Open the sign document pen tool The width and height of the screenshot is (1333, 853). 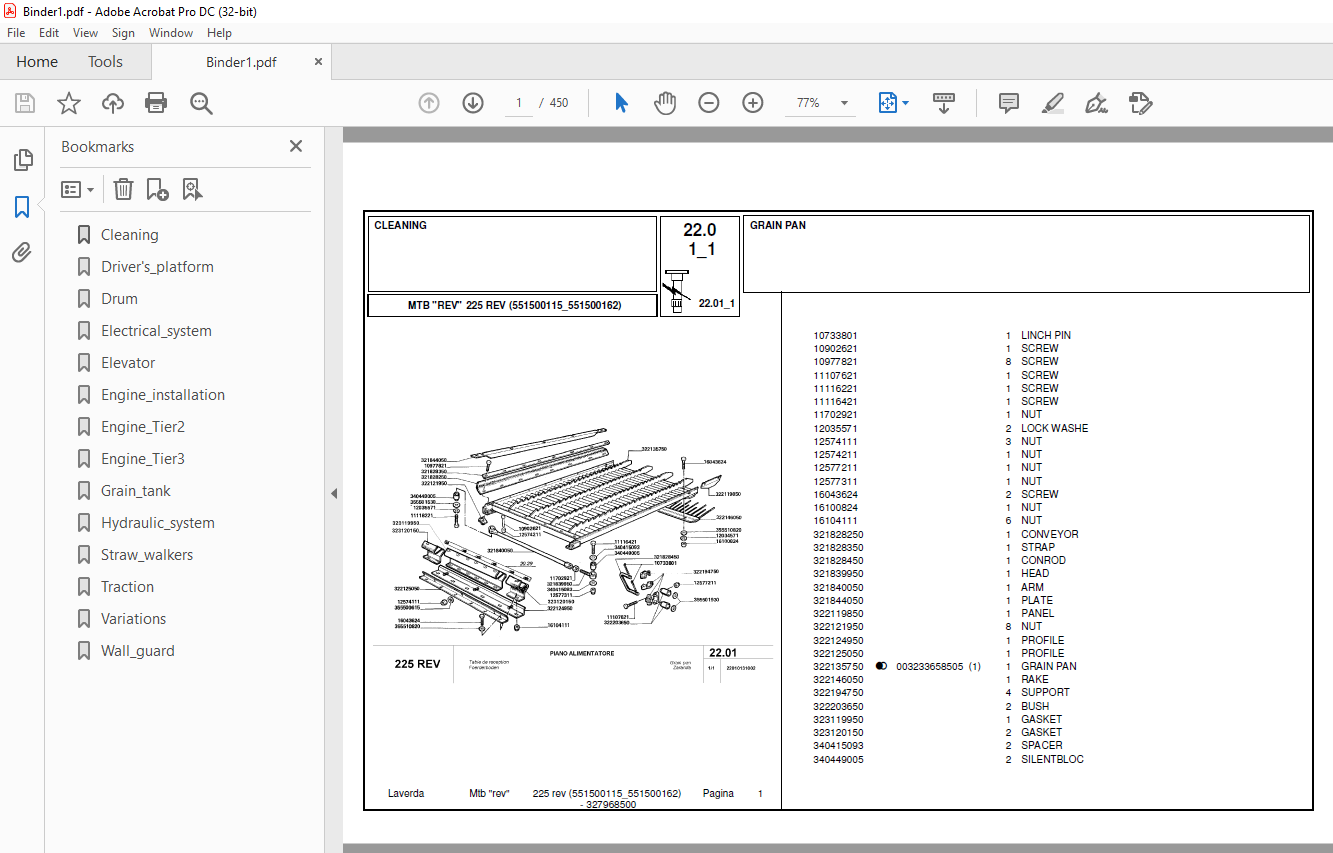1097,103
